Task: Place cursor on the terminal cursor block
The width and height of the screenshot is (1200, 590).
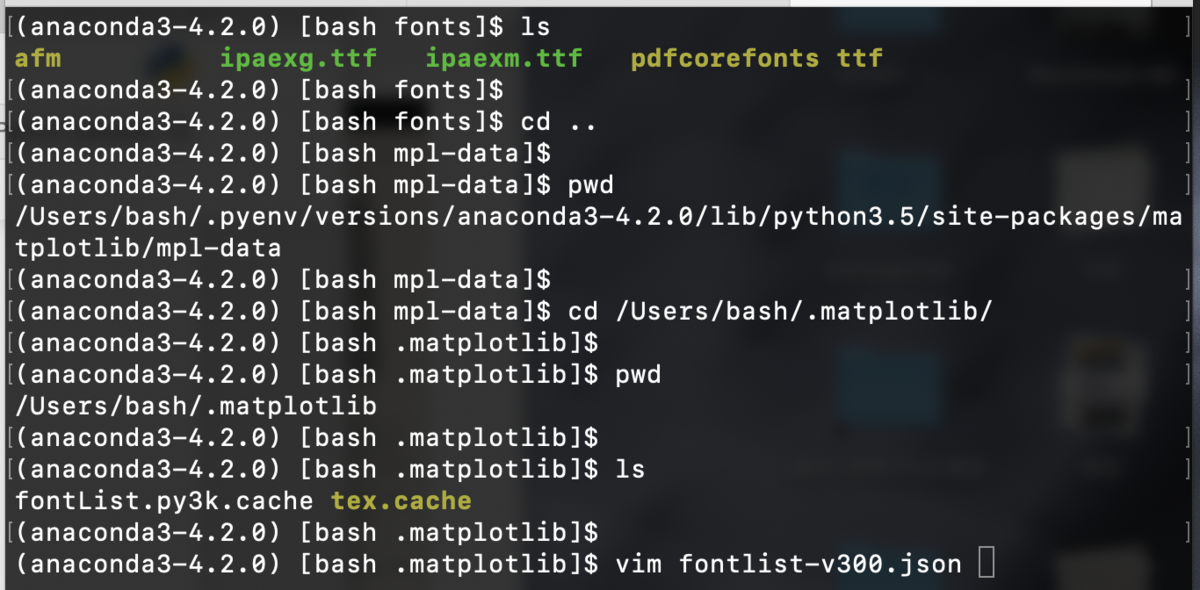Action: [x=985, y=563]
